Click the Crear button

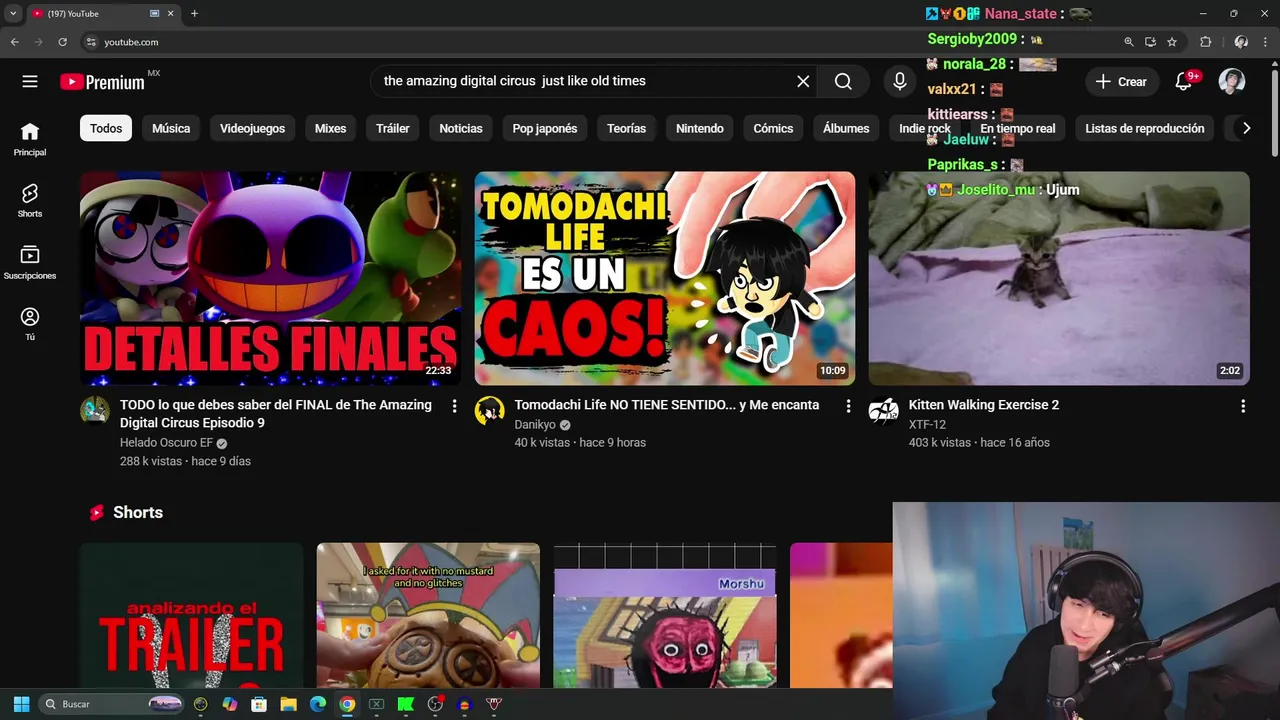click(1122, 82)
